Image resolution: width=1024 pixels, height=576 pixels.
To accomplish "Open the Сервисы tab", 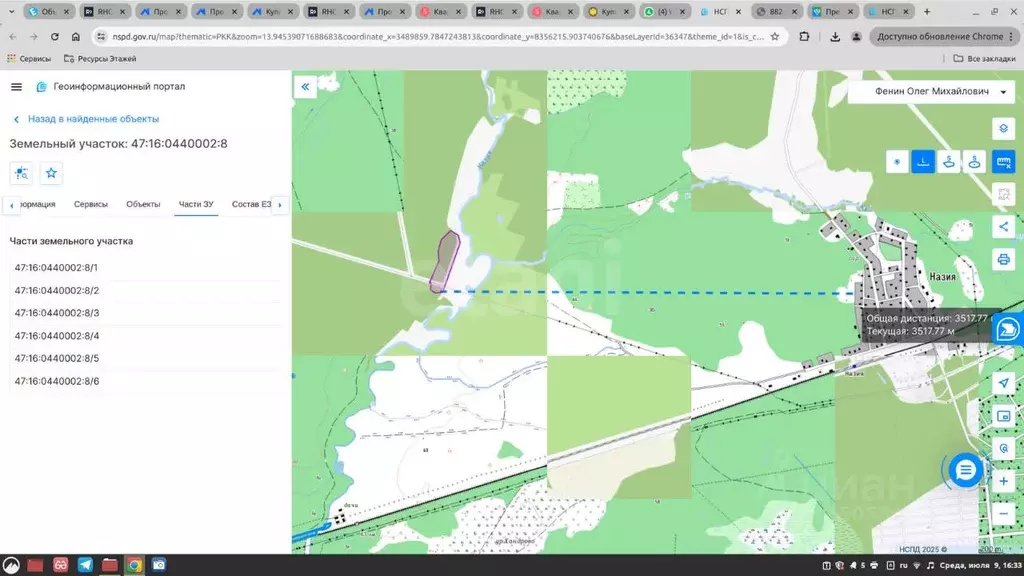I will pyautogui.click(x=91, y=204).
